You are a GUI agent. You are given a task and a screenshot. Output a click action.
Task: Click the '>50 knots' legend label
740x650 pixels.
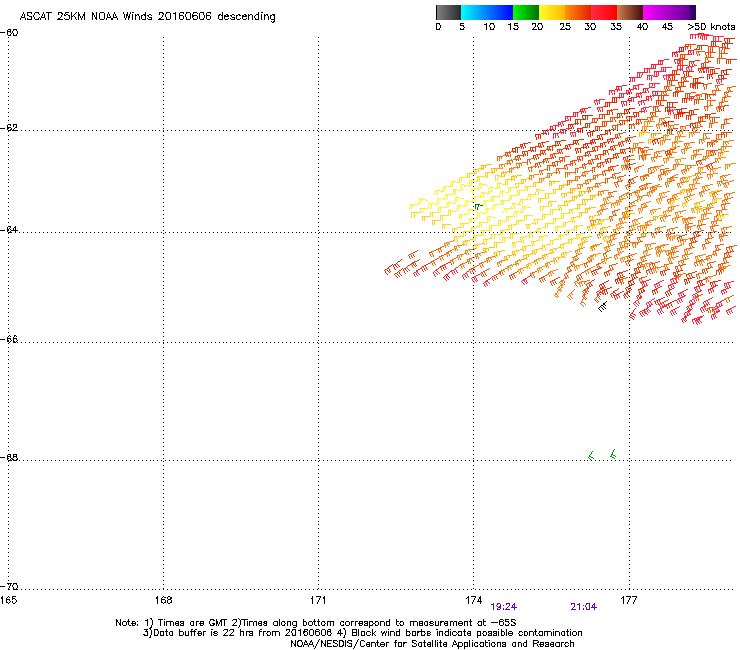tap(711, 27)
